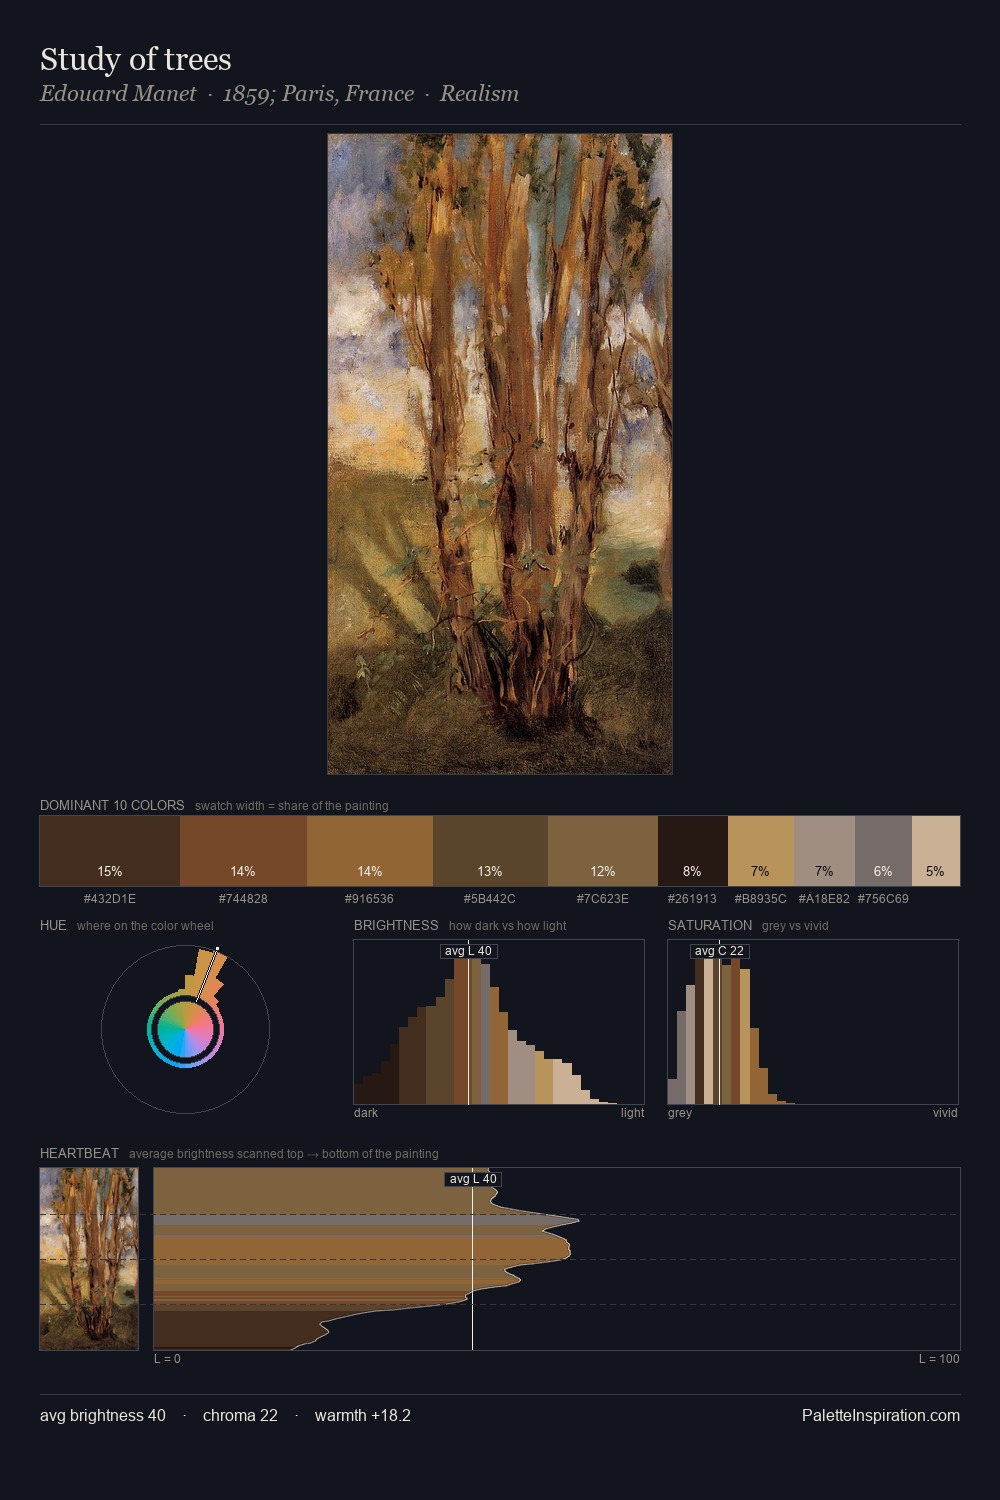Click the PaletteInspiration.com link

881,1415
